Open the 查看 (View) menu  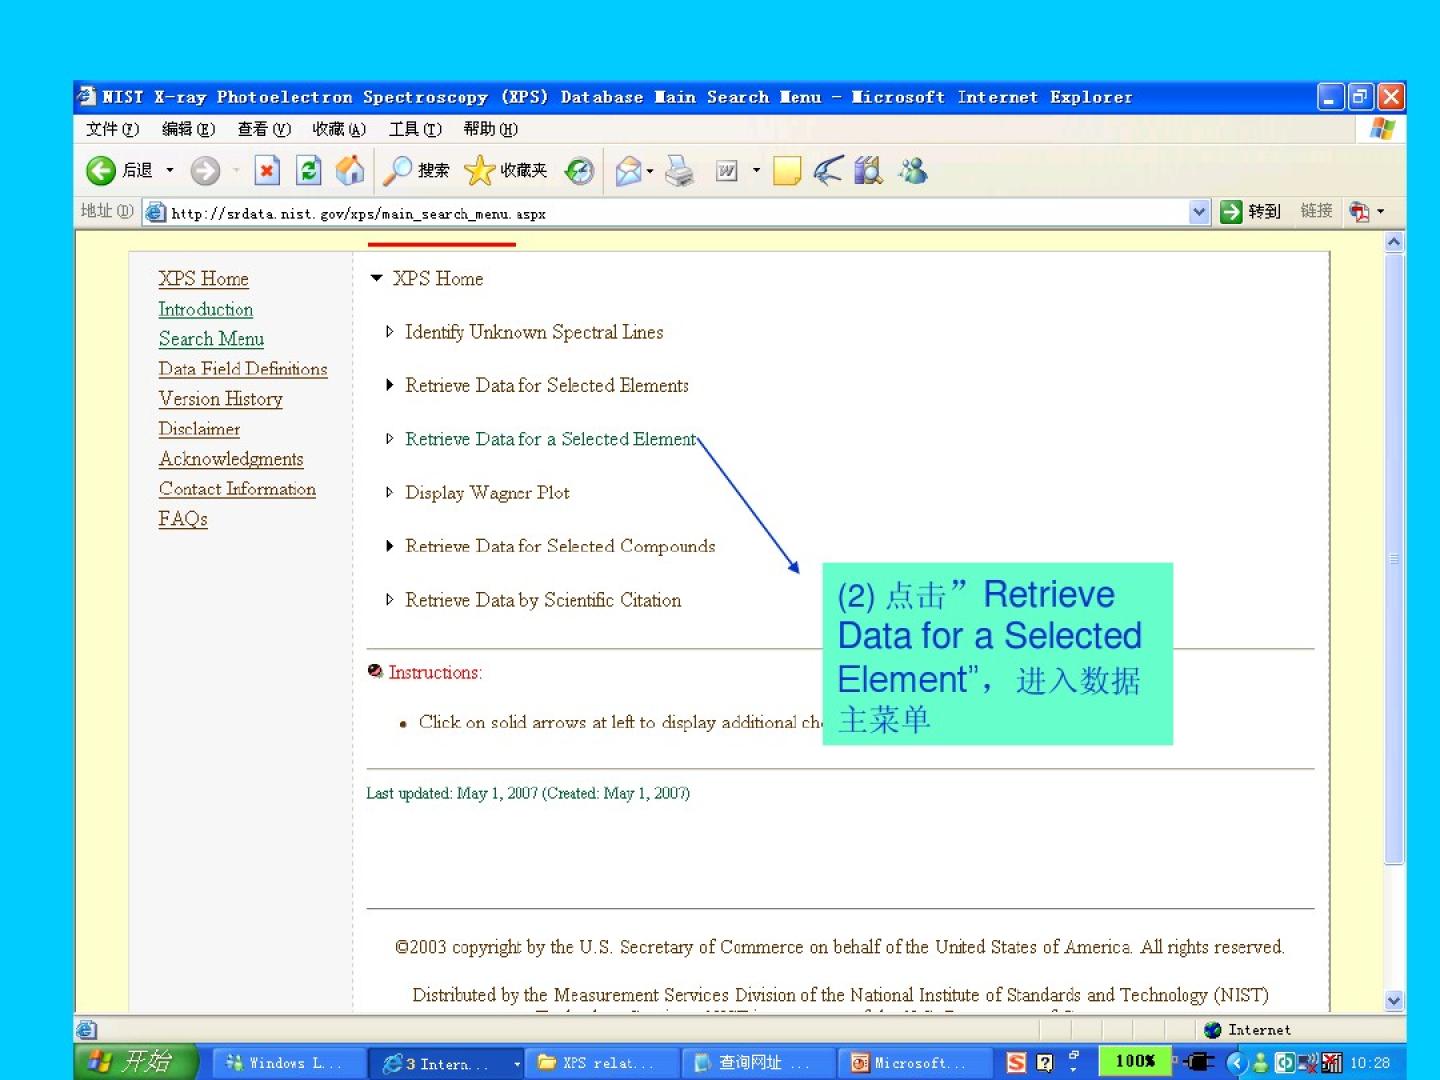[264, 129]
